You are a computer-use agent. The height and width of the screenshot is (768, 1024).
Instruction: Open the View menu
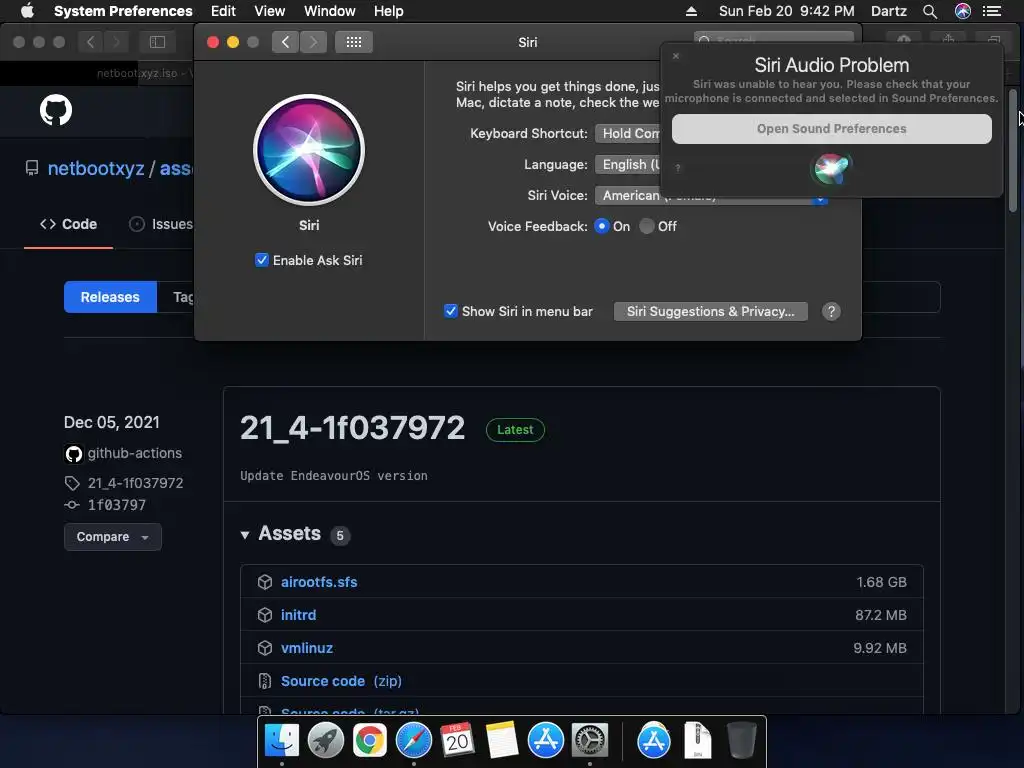pos(270,11)
